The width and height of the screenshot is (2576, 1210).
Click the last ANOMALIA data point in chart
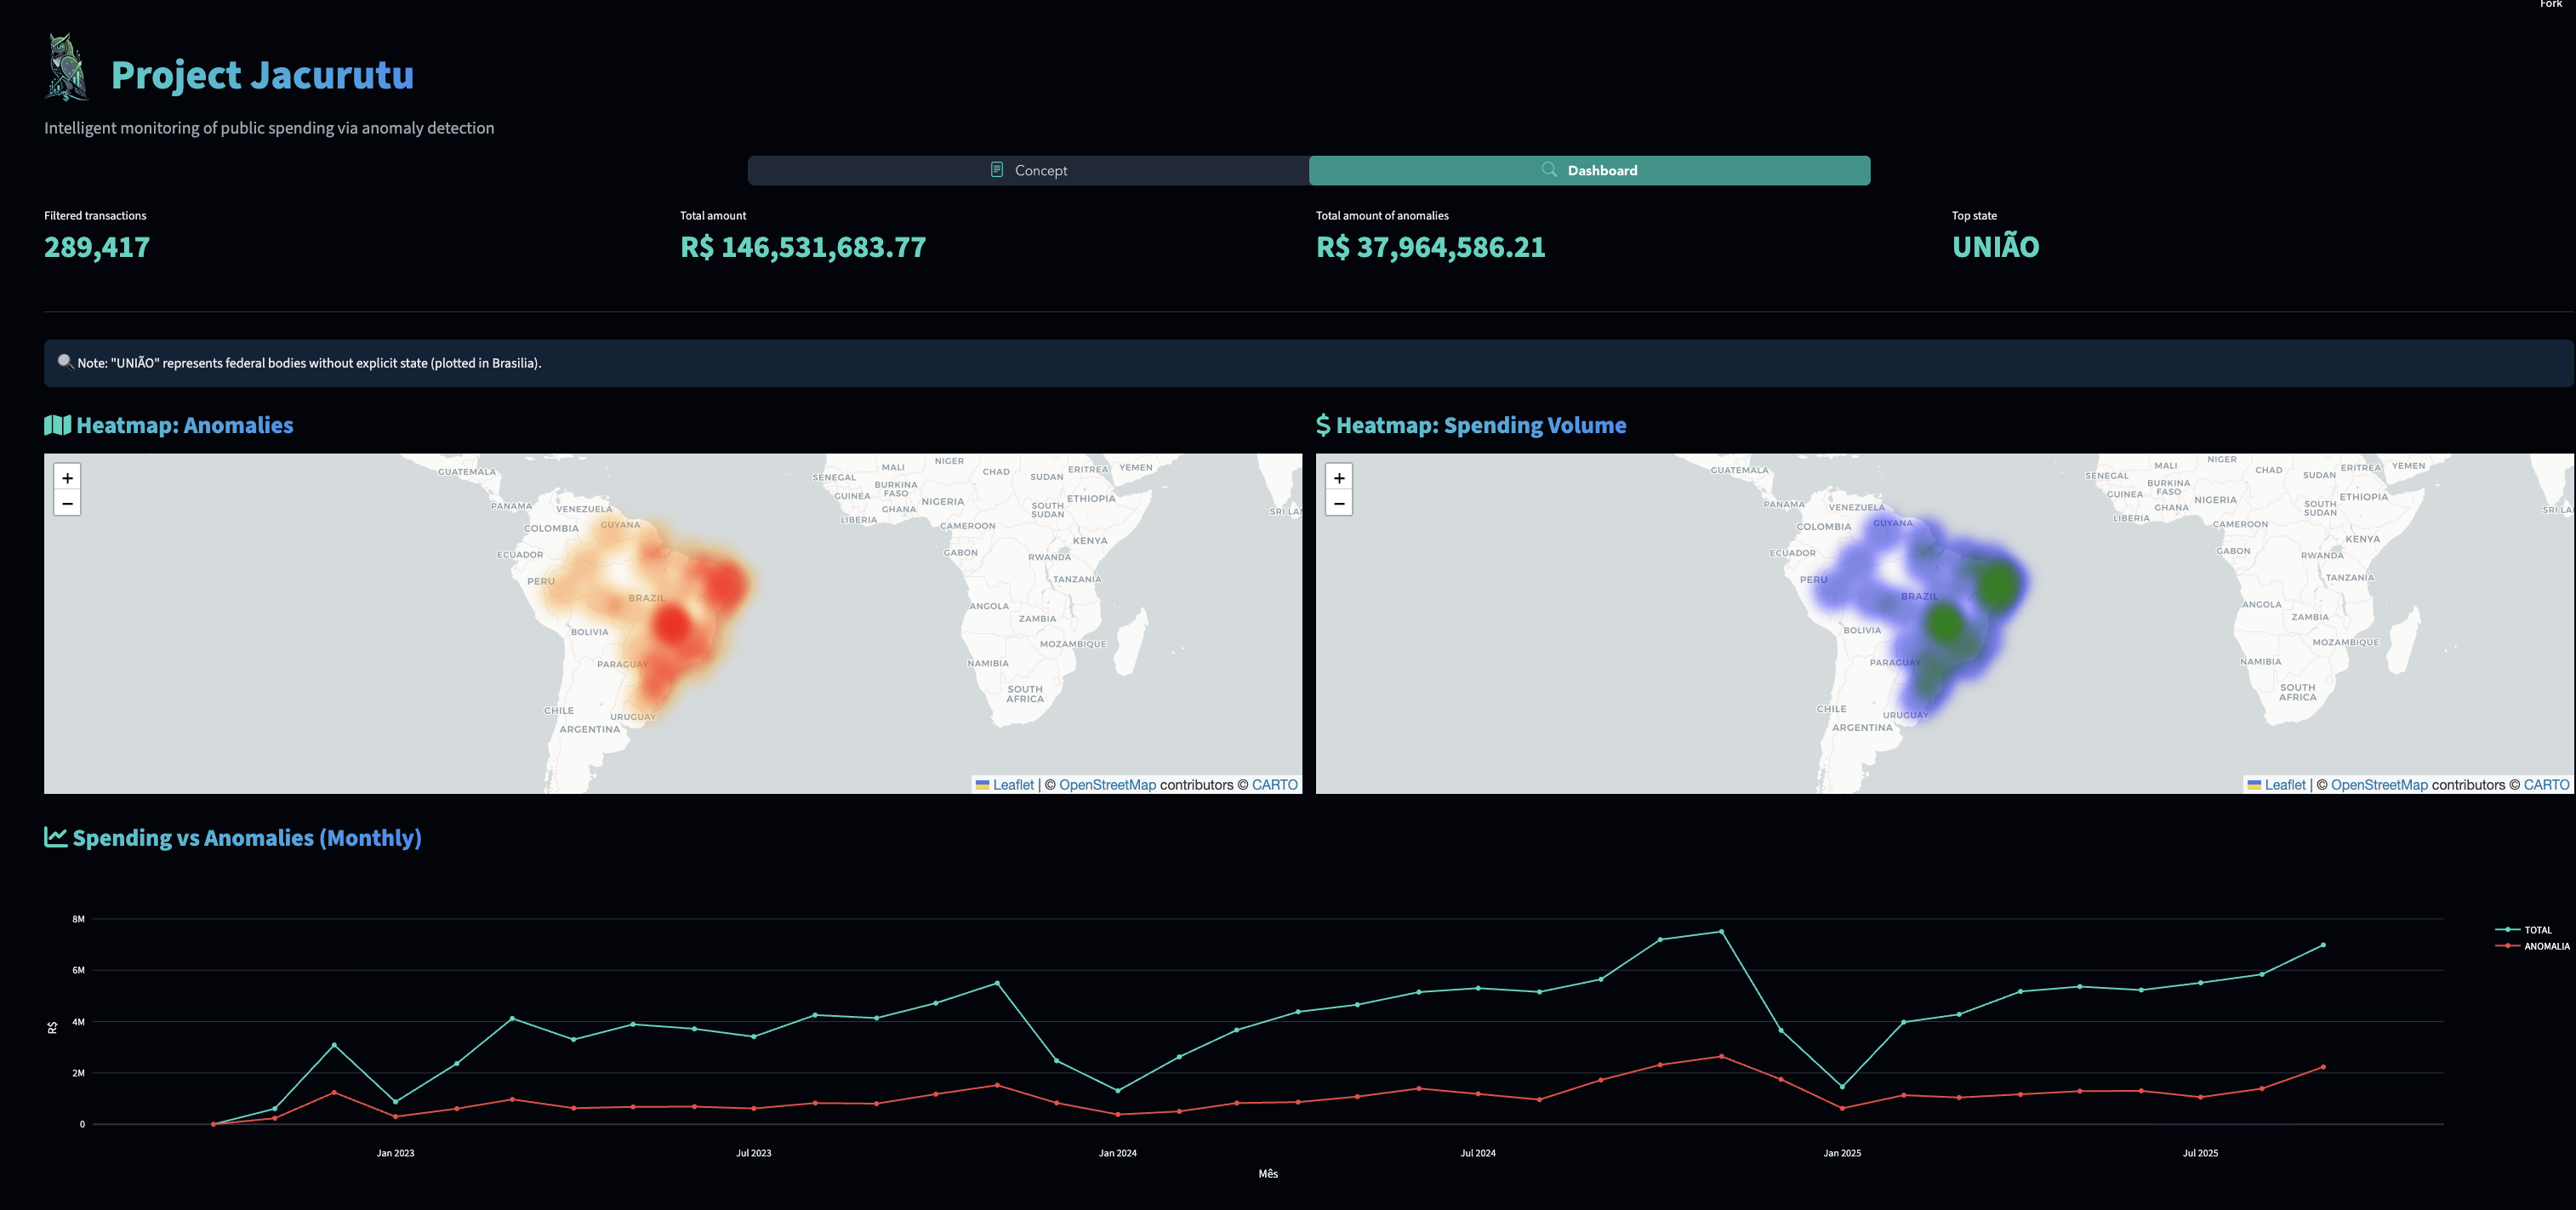[x=2322, y=1067]
